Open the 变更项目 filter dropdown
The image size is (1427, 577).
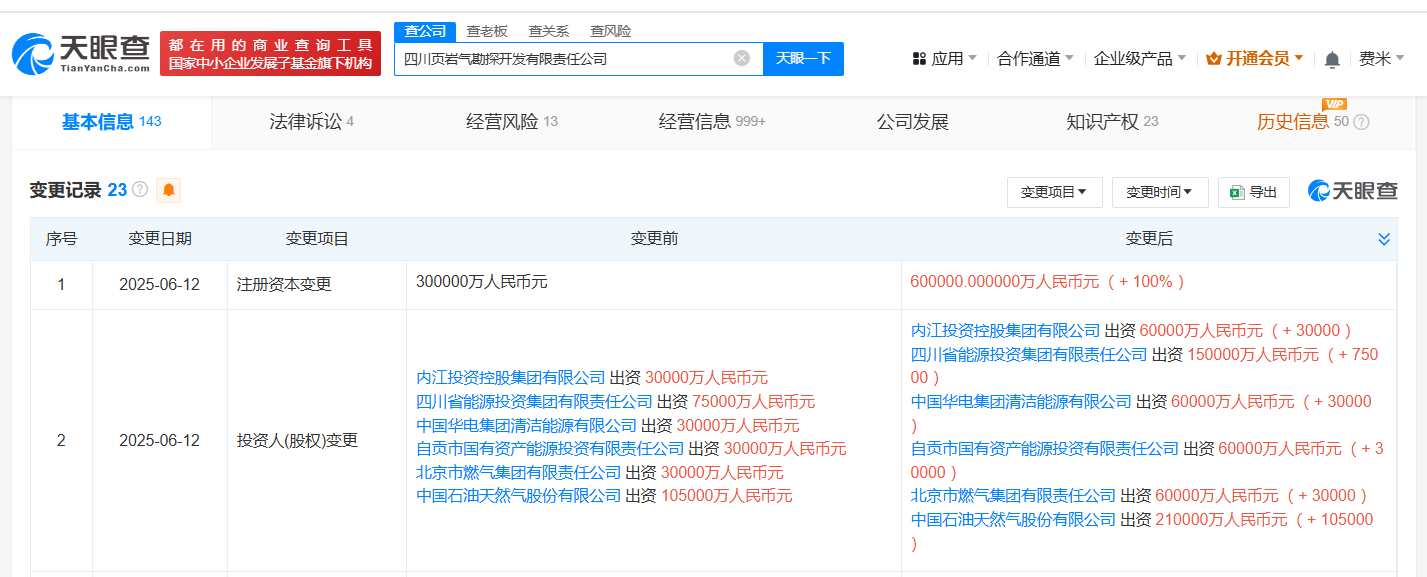coord(1054,192)
